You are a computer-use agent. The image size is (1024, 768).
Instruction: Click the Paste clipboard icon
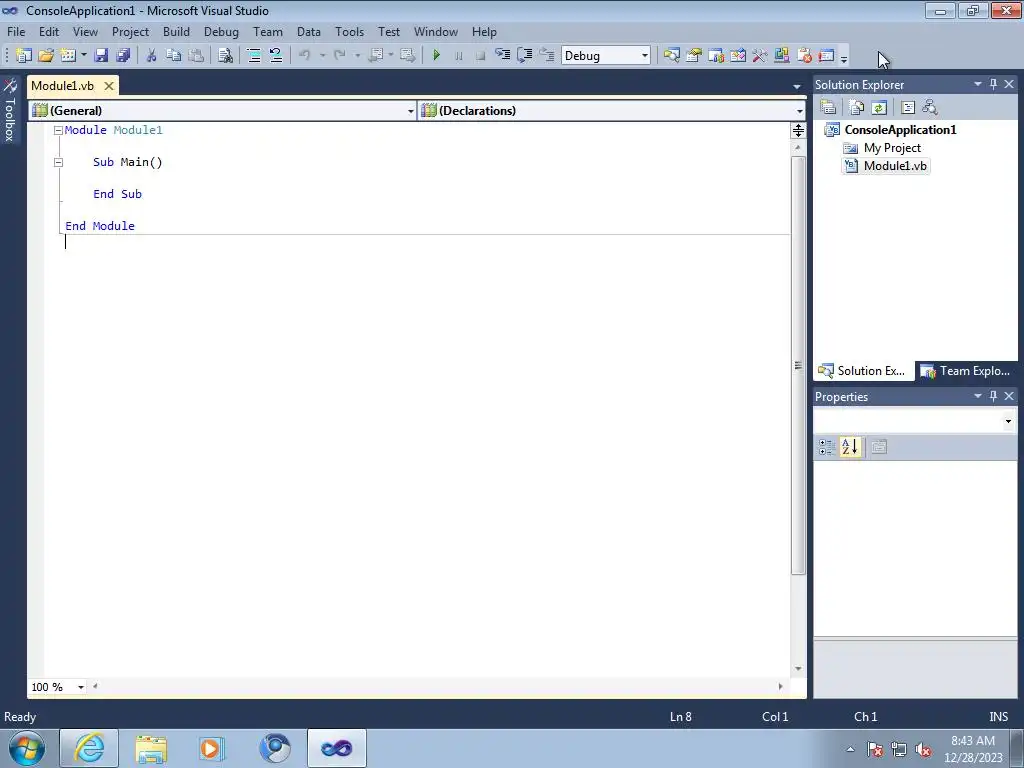pyautogui.click(x=195, y=56)
